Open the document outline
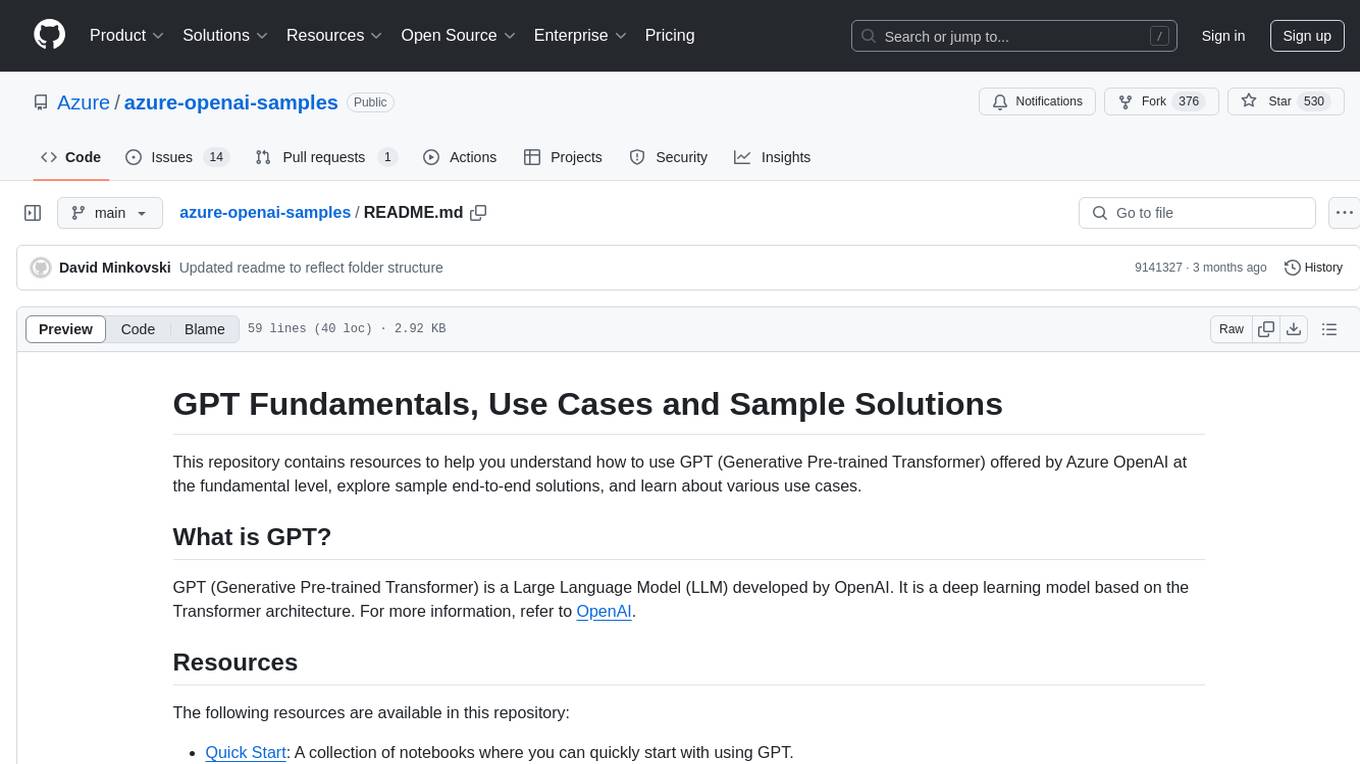 1329,329
